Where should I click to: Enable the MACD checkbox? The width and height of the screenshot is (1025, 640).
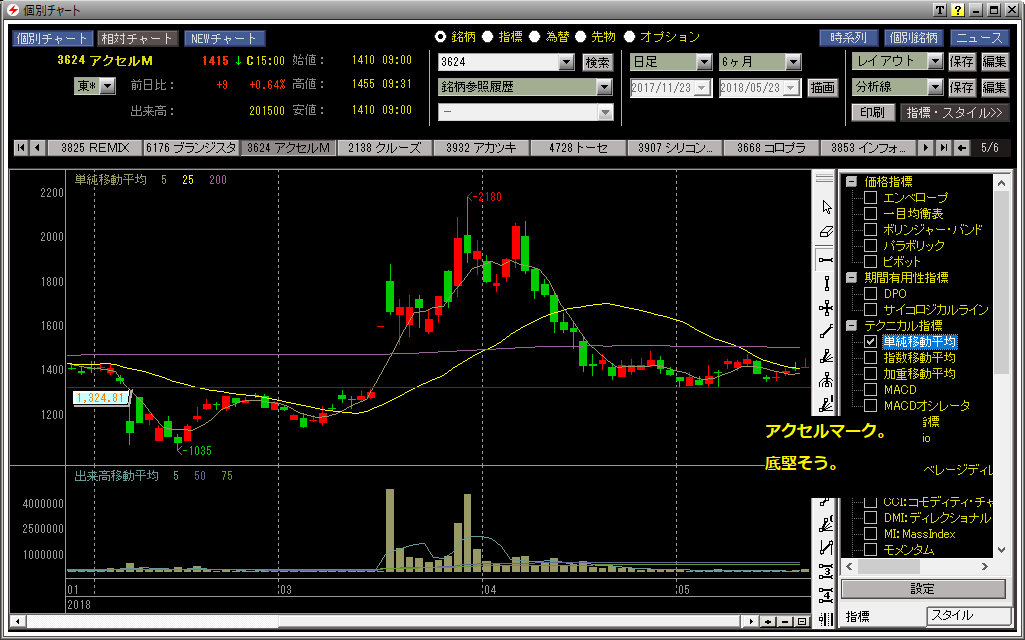pyautogui.click(x=870, y=390)
